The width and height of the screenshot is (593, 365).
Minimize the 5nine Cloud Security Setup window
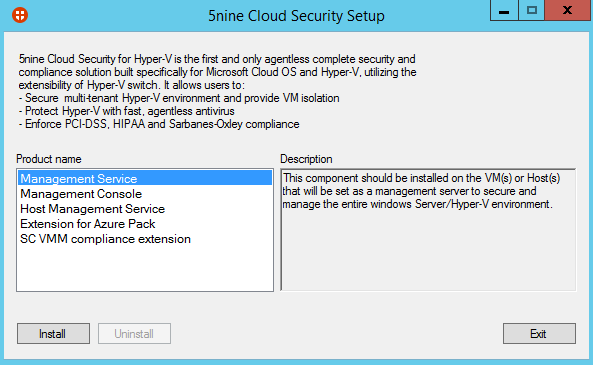504,11
